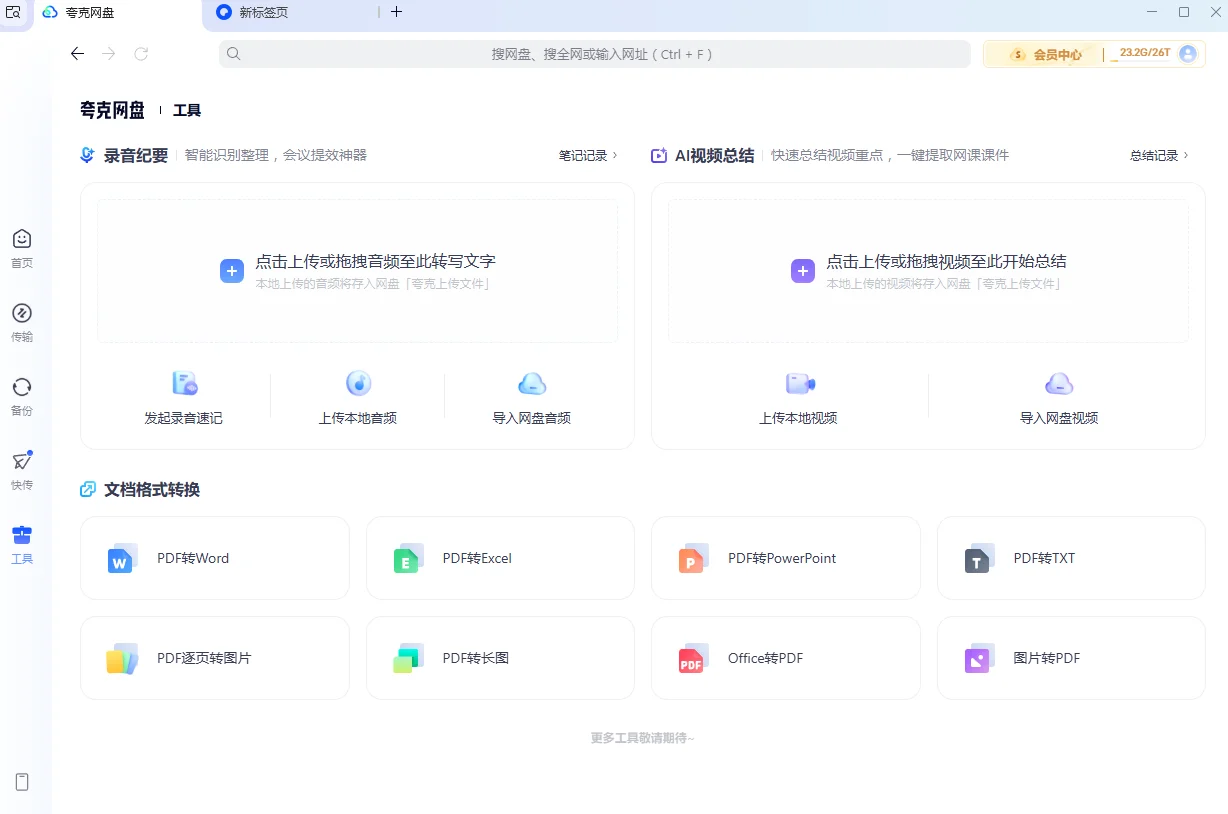The image size is (1228, 814).
Task: Open the 快传 quick-send sidebar icon
Action: coord(22,461)
